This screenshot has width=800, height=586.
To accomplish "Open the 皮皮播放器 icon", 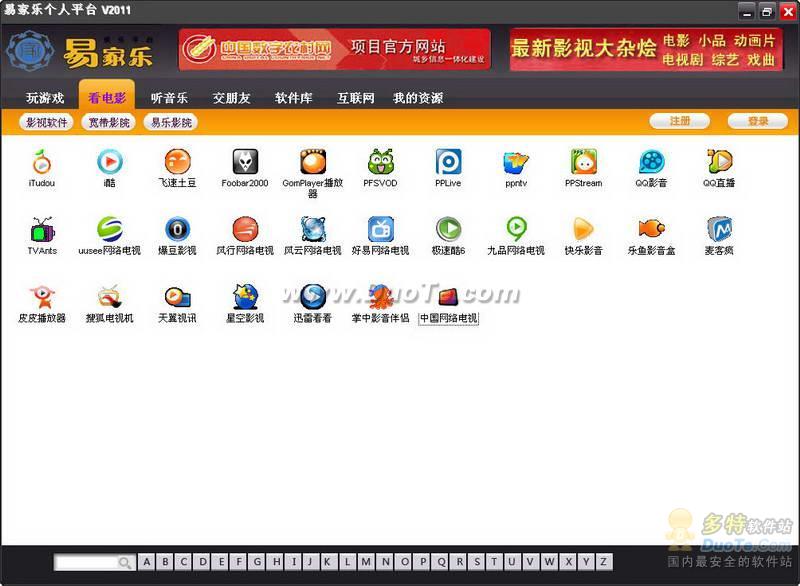I will 42,297.
